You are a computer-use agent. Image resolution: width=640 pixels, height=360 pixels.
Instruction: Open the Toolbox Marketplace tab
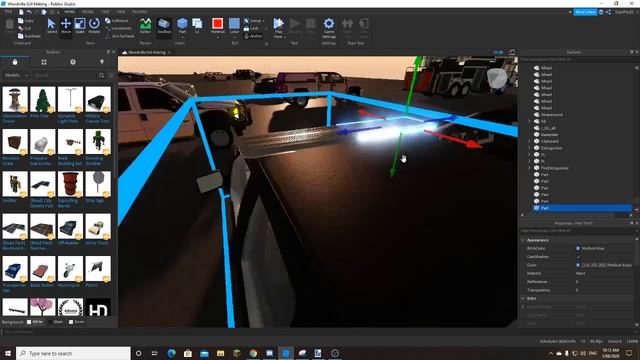15,62
